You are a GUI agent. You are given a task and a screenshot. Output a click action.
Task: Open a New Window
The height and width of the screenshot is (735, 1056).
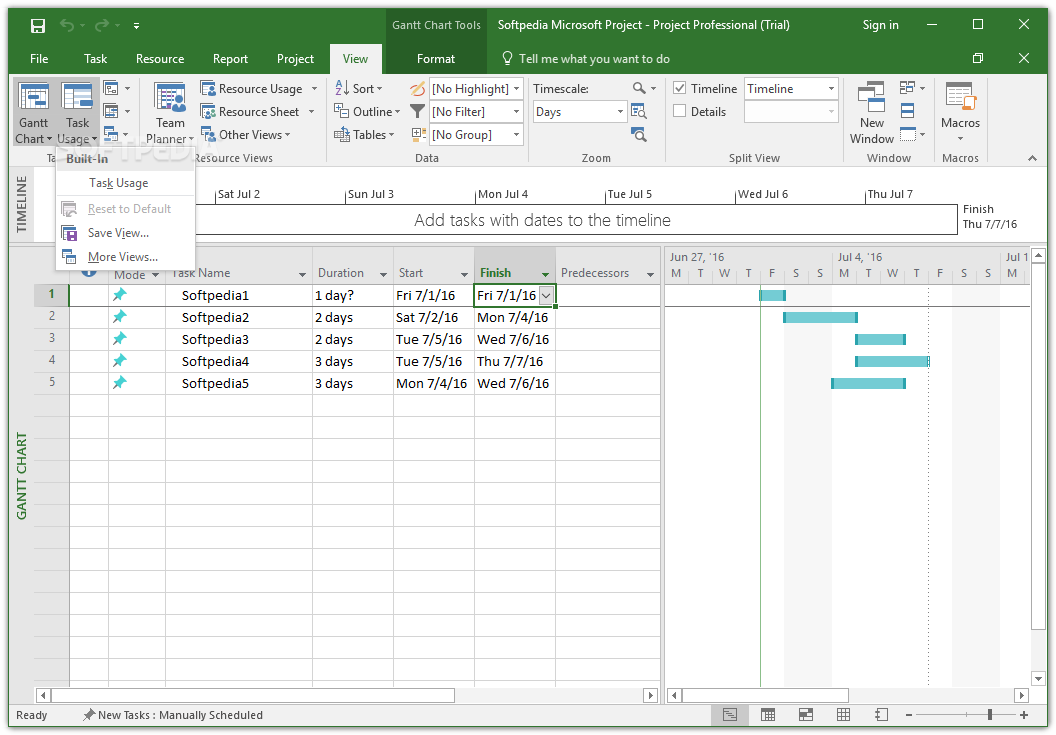pyautogui.click(x=871, y=113)
